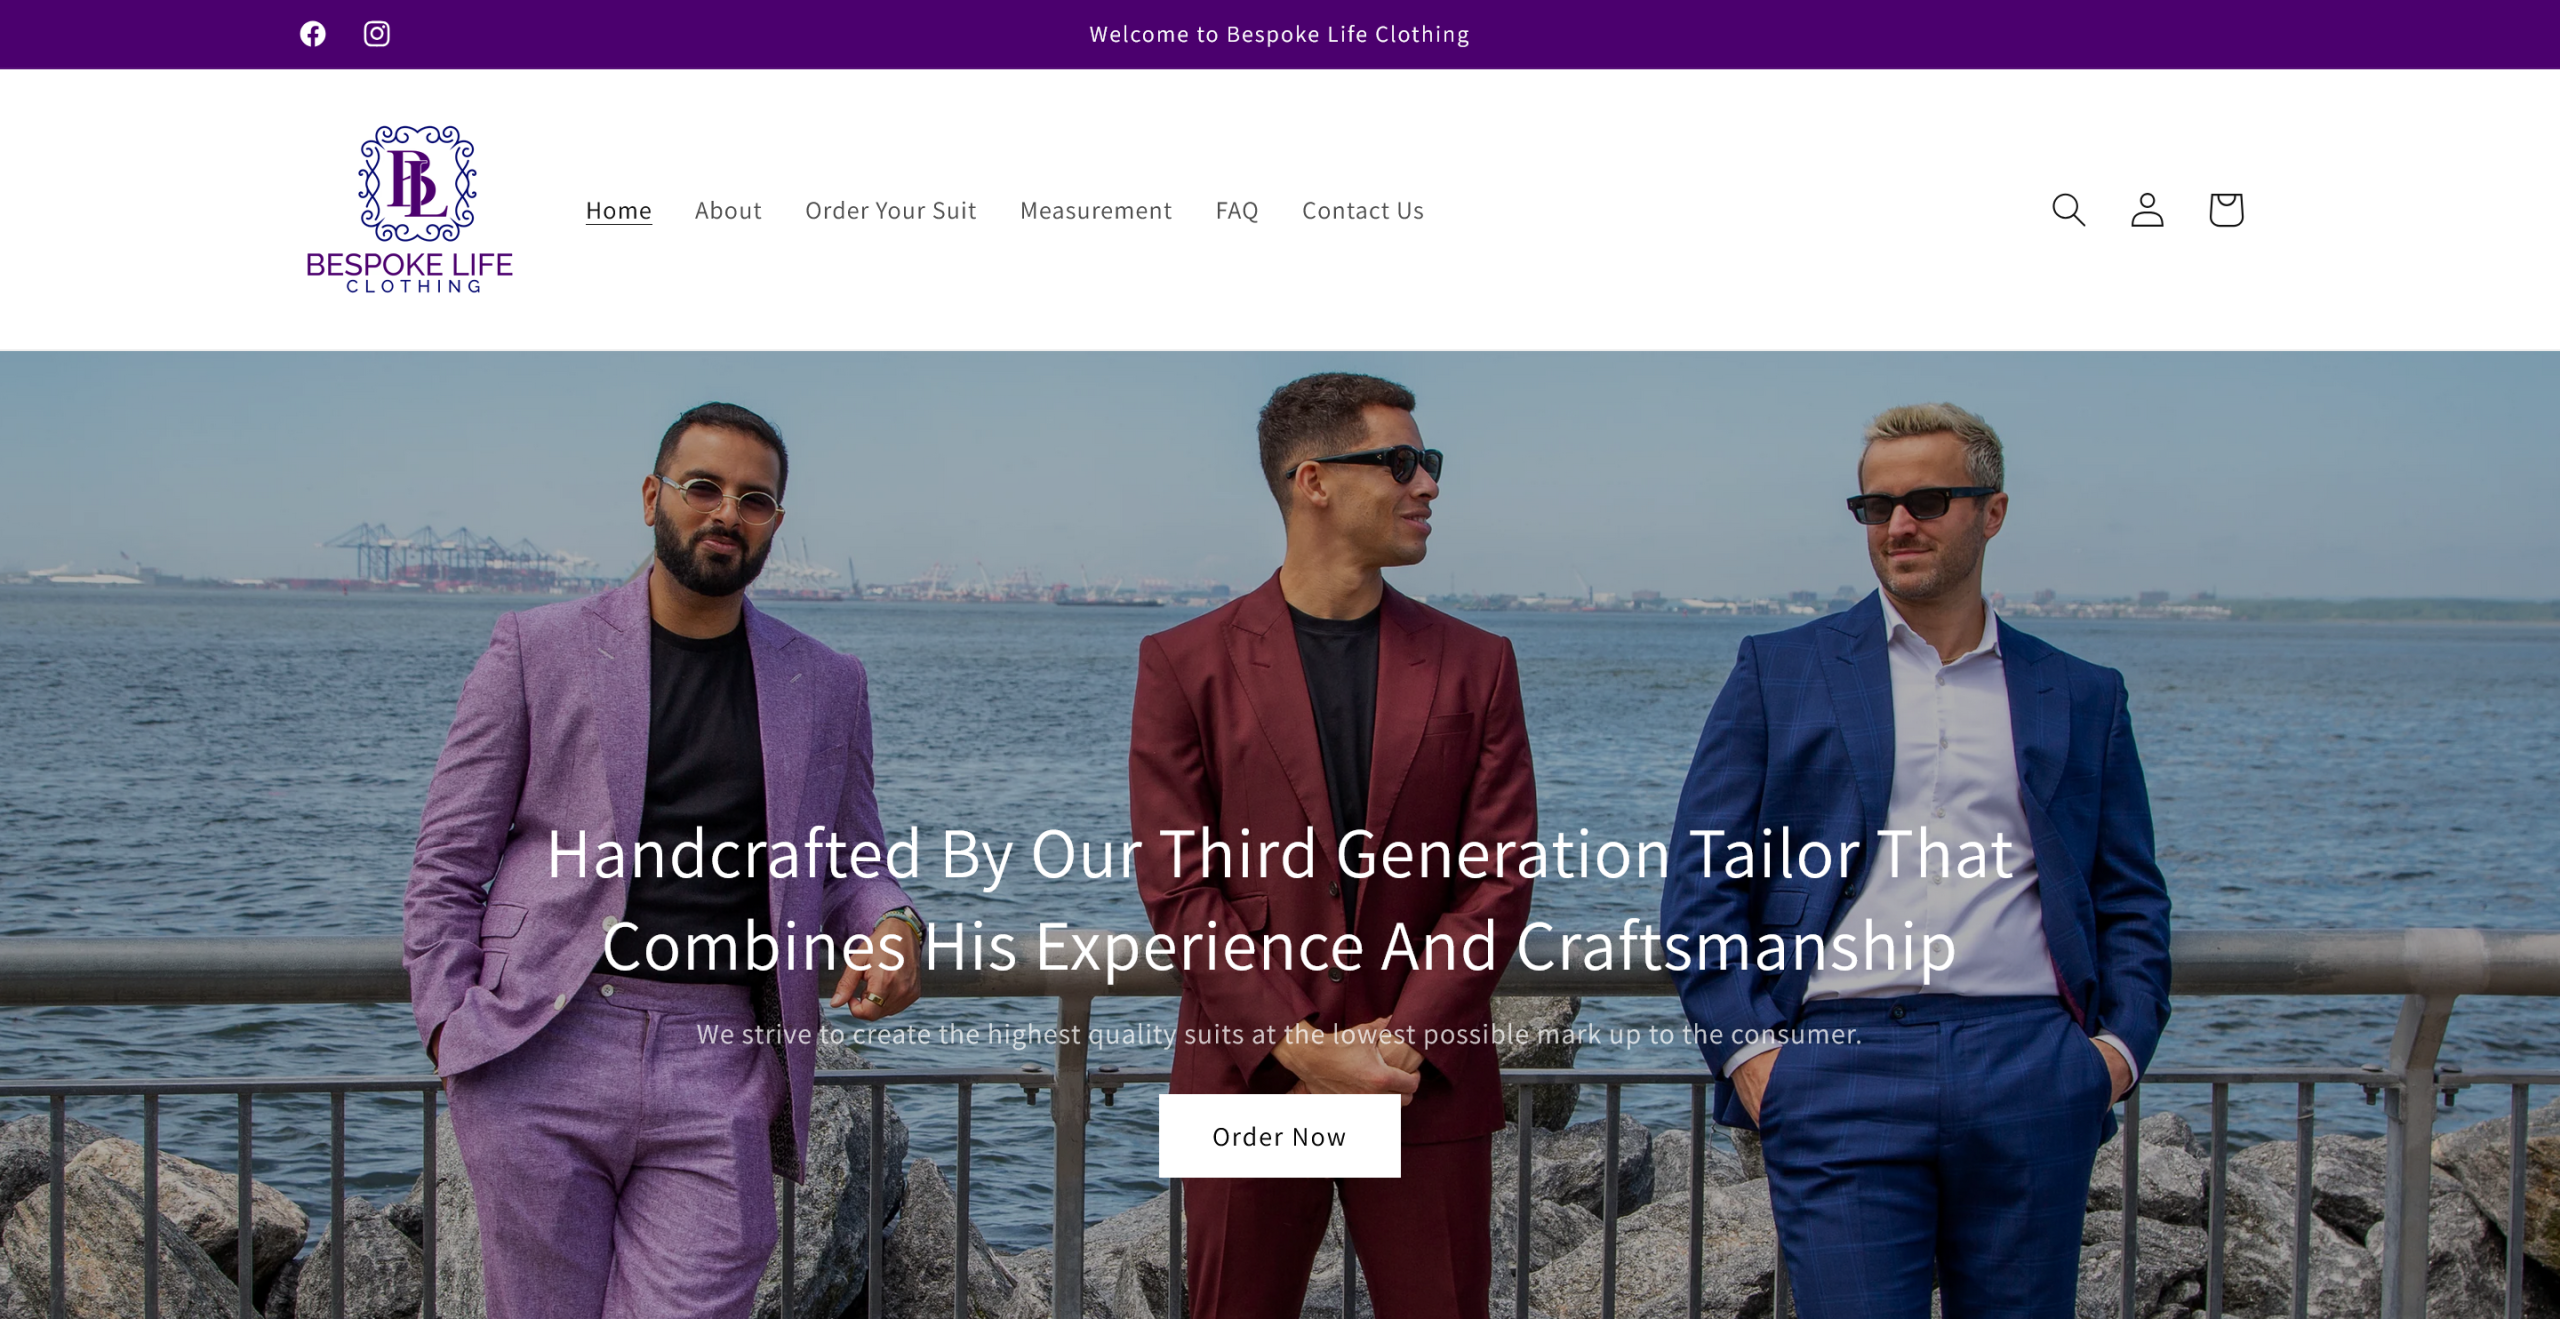Open the Contact Us link

point(1362,210)
